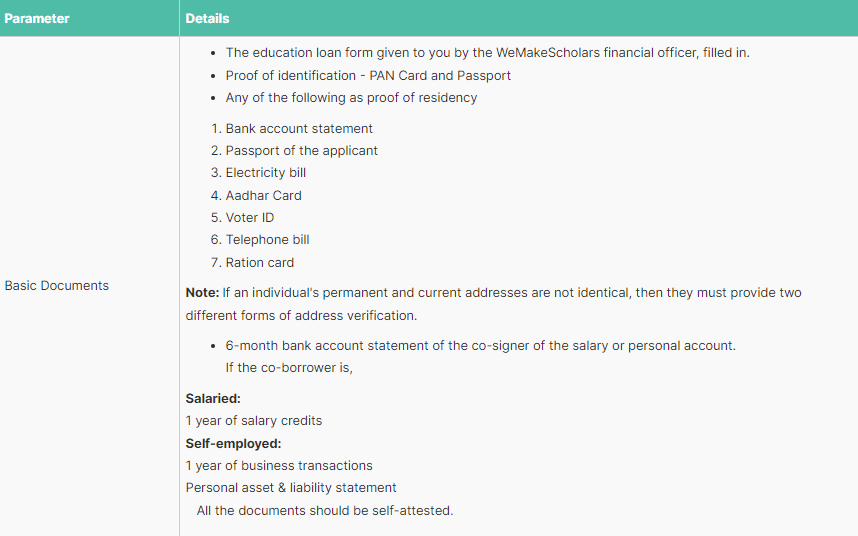Click the bold Note: label
This screenshot has height=536, width=858.
tap(202, 293)
